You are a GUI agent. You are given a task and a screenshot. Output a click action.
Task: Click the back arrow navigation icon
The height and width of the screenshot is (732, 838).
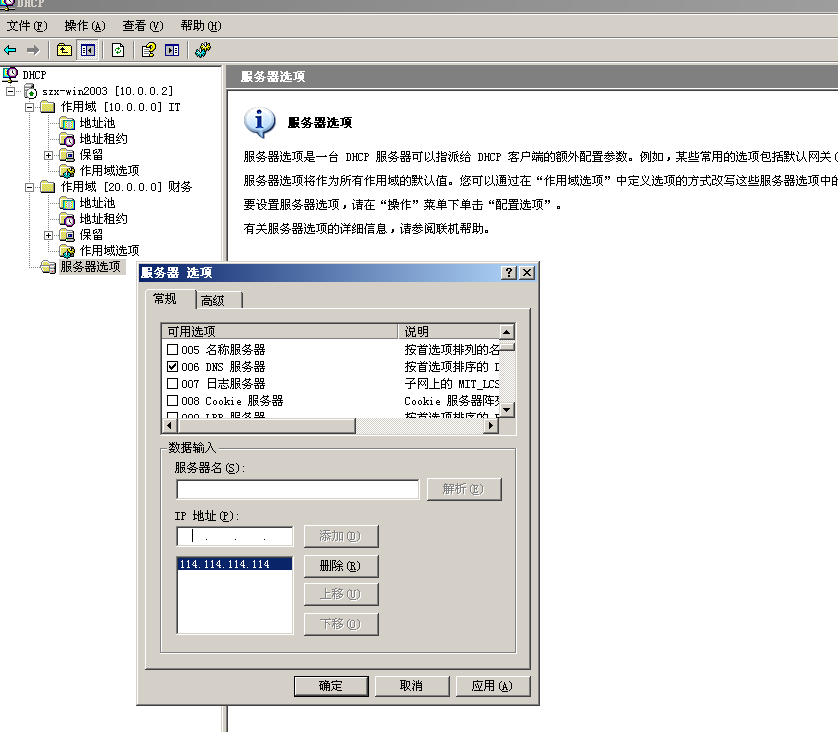9,50
